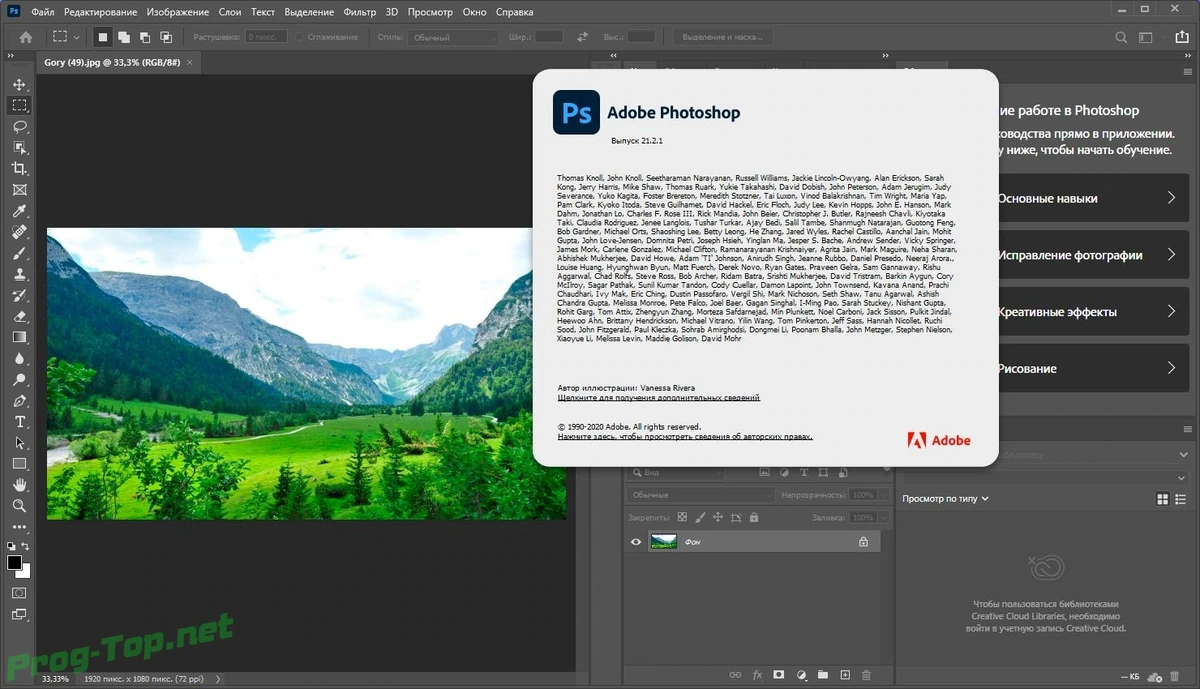Select the Dodge tool
The image size is (1200, 689).
tap(19, 380)
